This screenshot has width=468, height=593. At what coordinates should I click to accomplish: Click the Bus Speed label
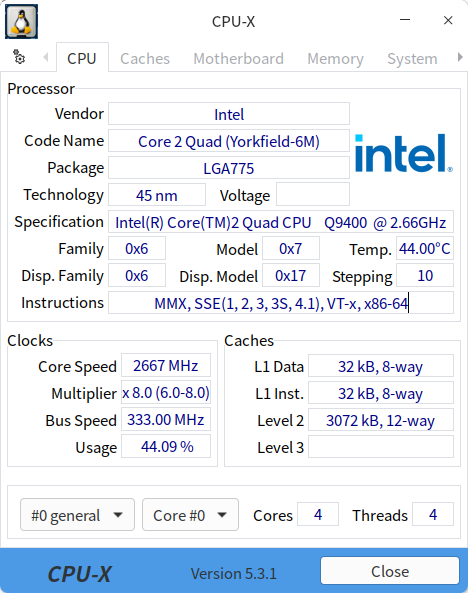pyautogui.click(x=81, y=420)
